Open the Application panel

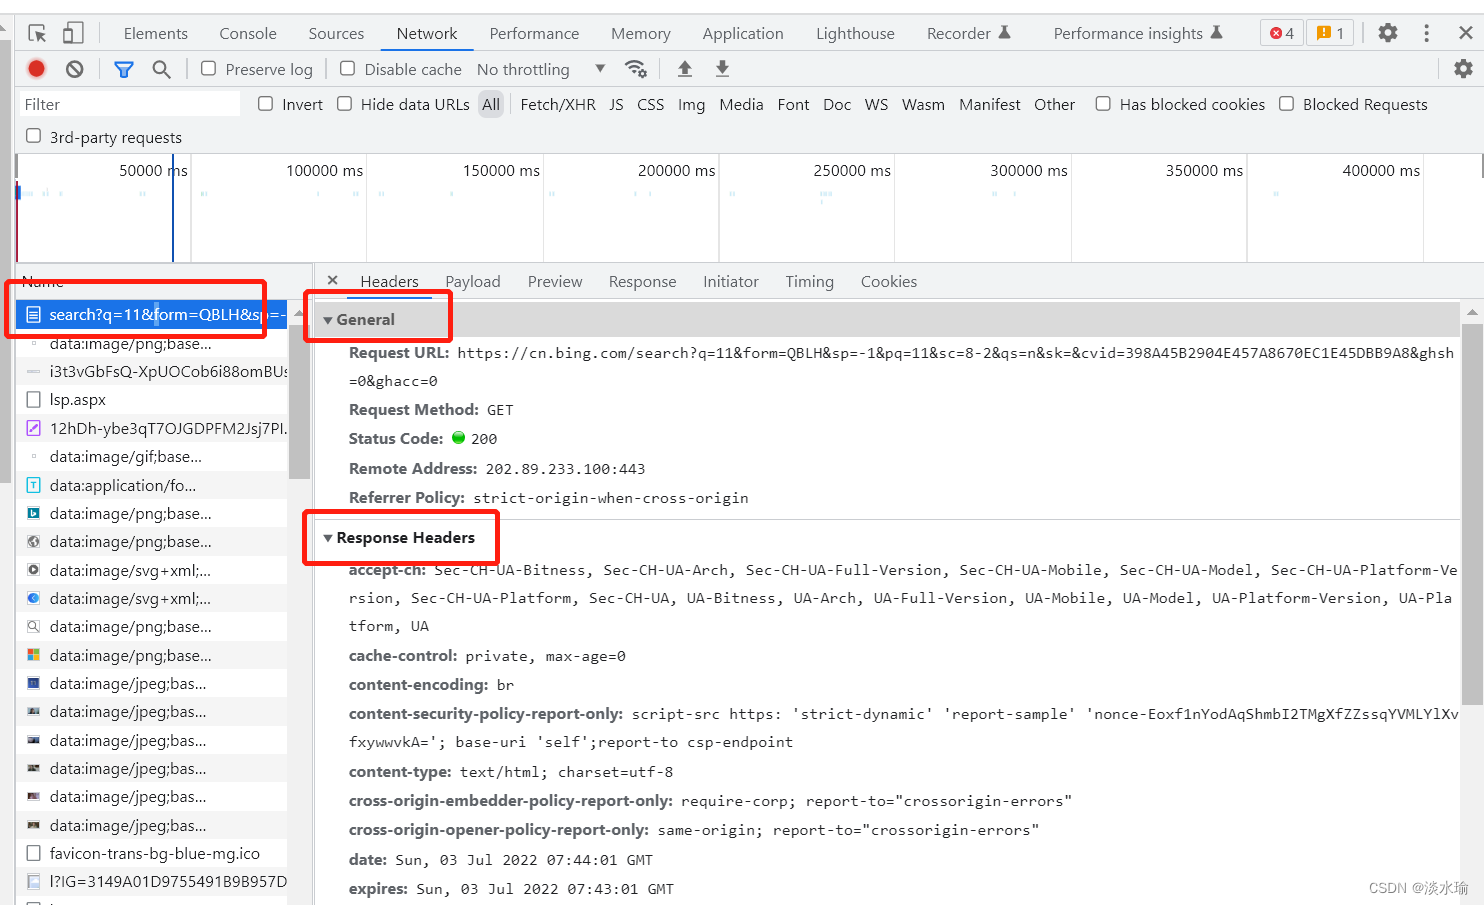(743, 33)
